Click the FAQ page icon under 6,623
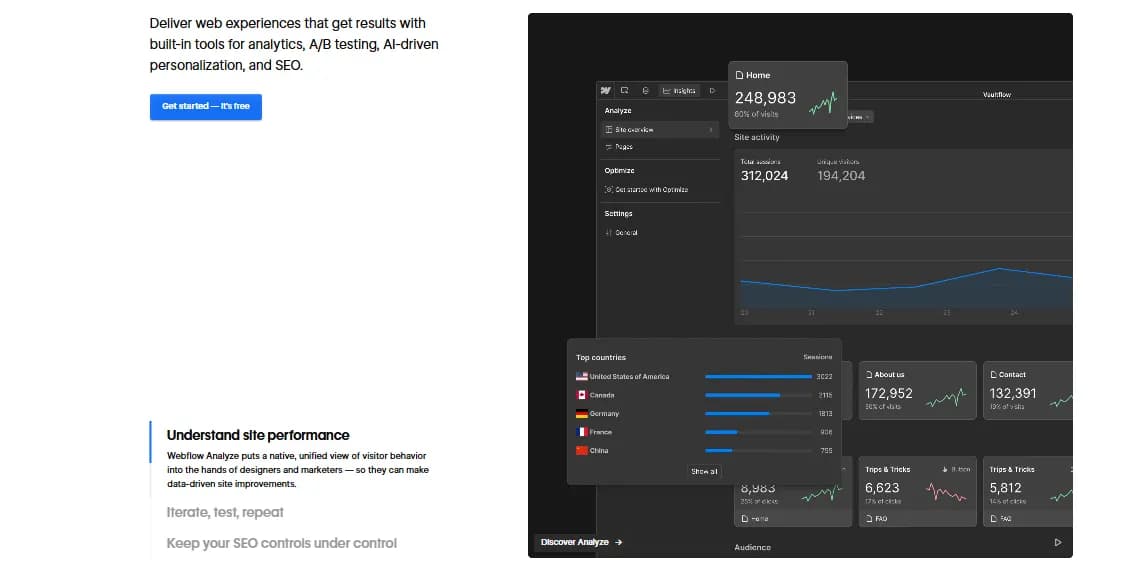The image size is (1135, 576). [x=869, y=519]
